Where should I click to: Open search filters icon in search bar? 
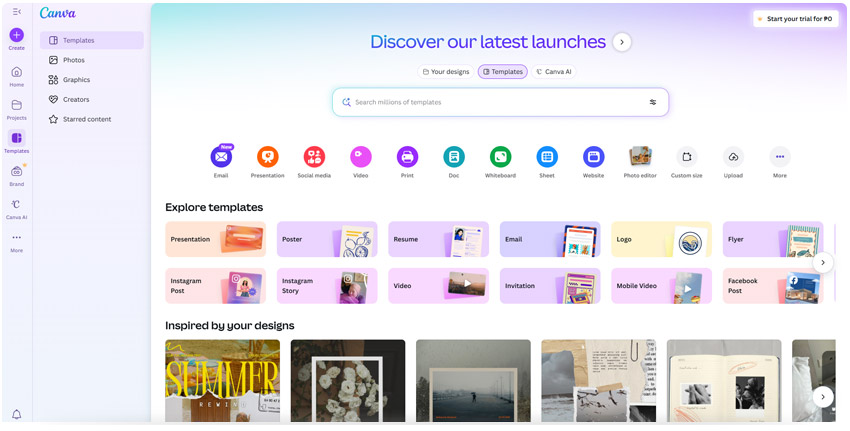click(653, 102)
